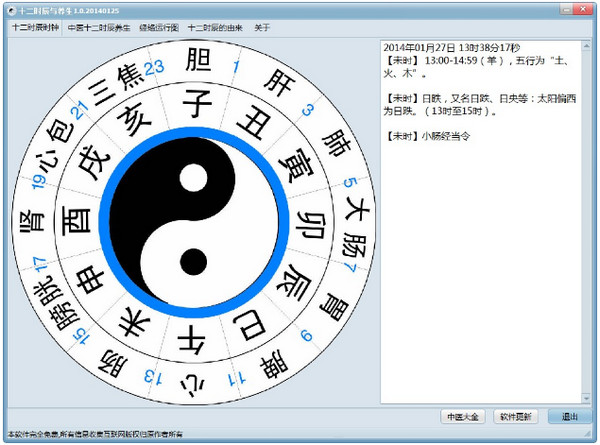Click the 卯 character on the inner ring
The image size is (600, 445).
[x=310, y=224]
